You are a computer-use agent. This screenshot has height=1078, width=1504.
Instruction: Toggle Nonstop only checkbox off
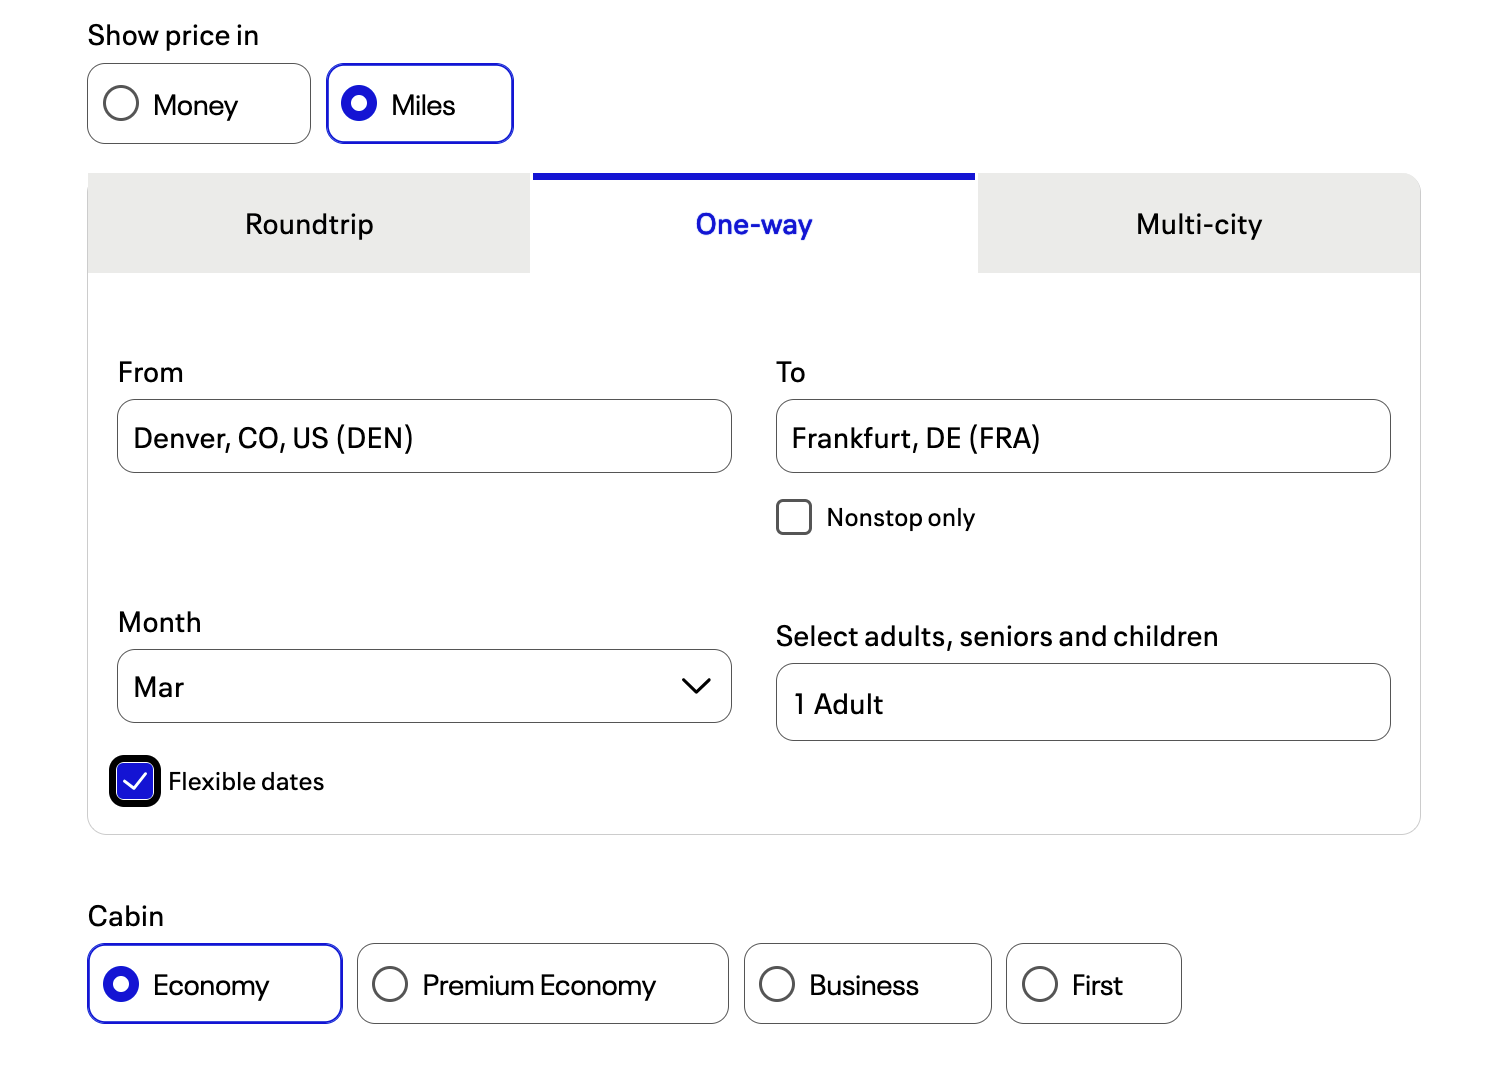(x=793, y=517)
